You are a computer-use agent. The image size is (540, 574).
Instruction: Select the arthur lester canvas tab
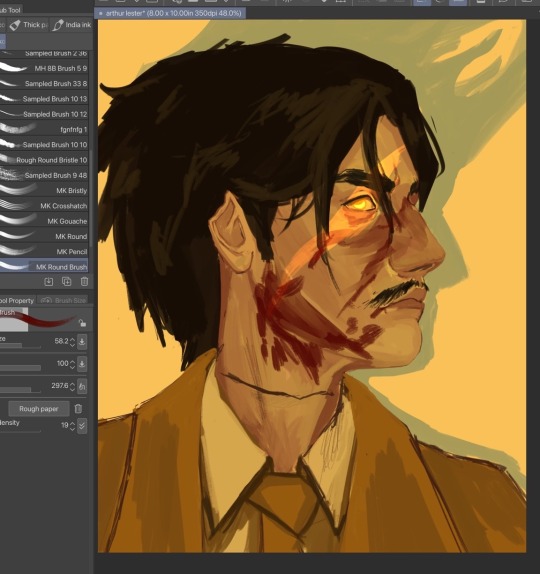click(170, 13)
